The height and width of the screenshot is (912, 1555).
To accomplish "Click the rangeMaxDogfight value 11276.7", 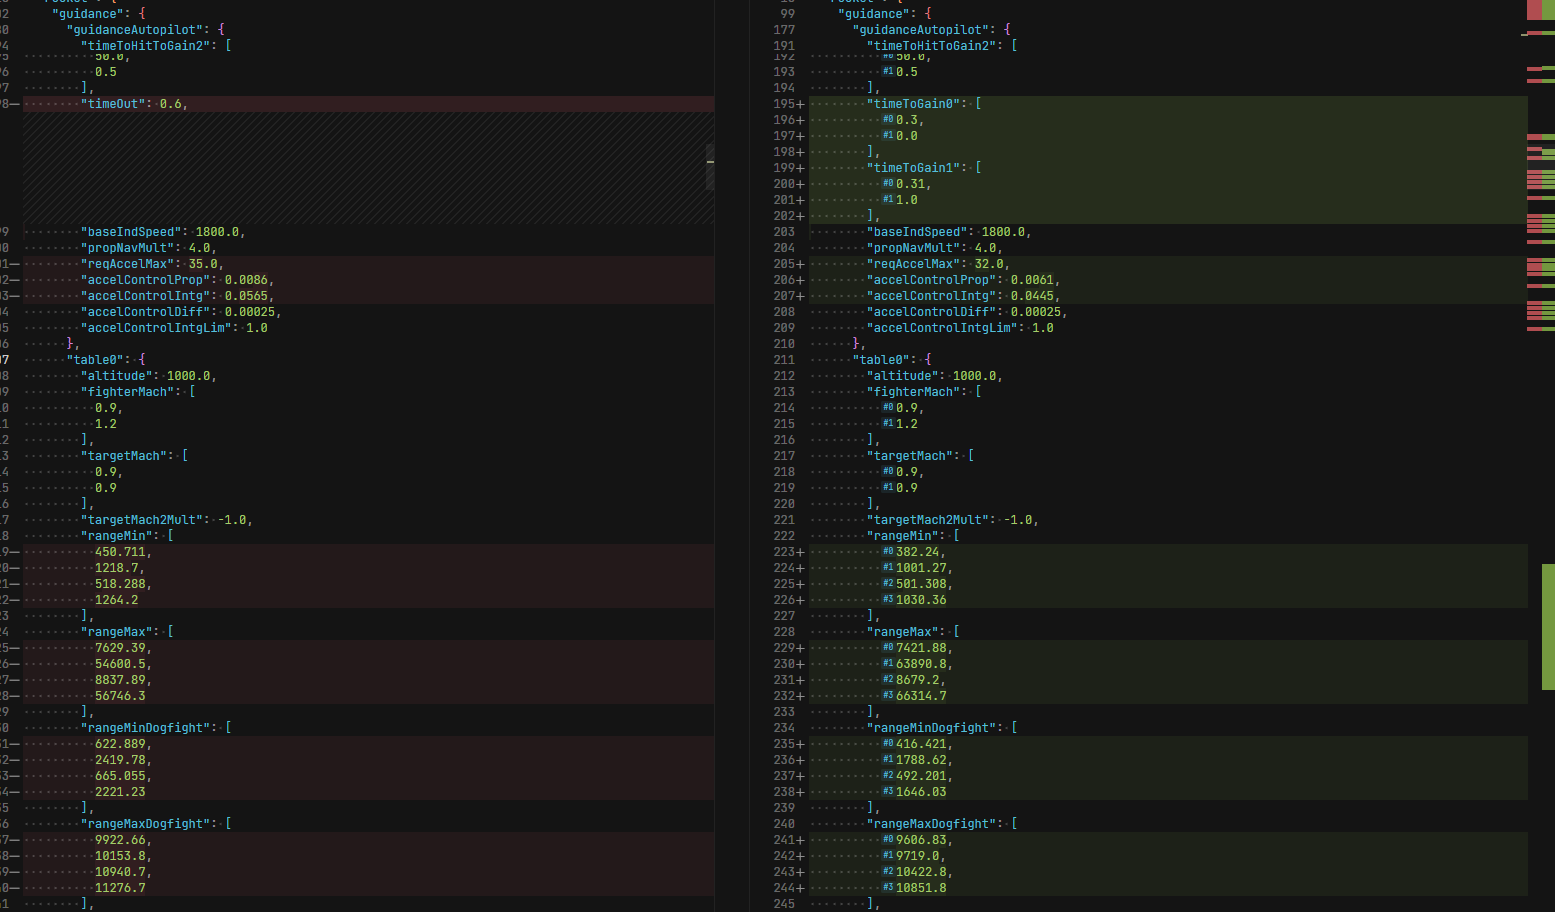I will [x=120, y=888].
